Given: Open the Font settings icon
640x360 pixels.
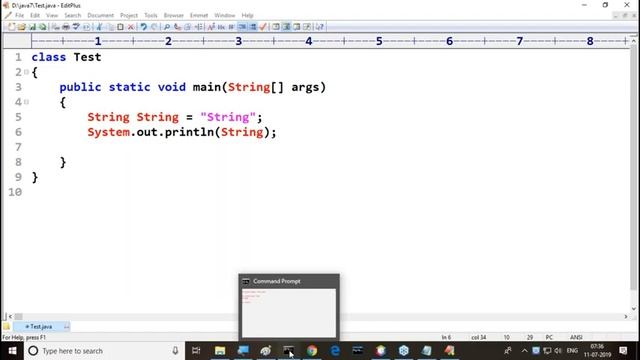Looking at the screenshot, I should pyautogui.click(x=211, y=27).
